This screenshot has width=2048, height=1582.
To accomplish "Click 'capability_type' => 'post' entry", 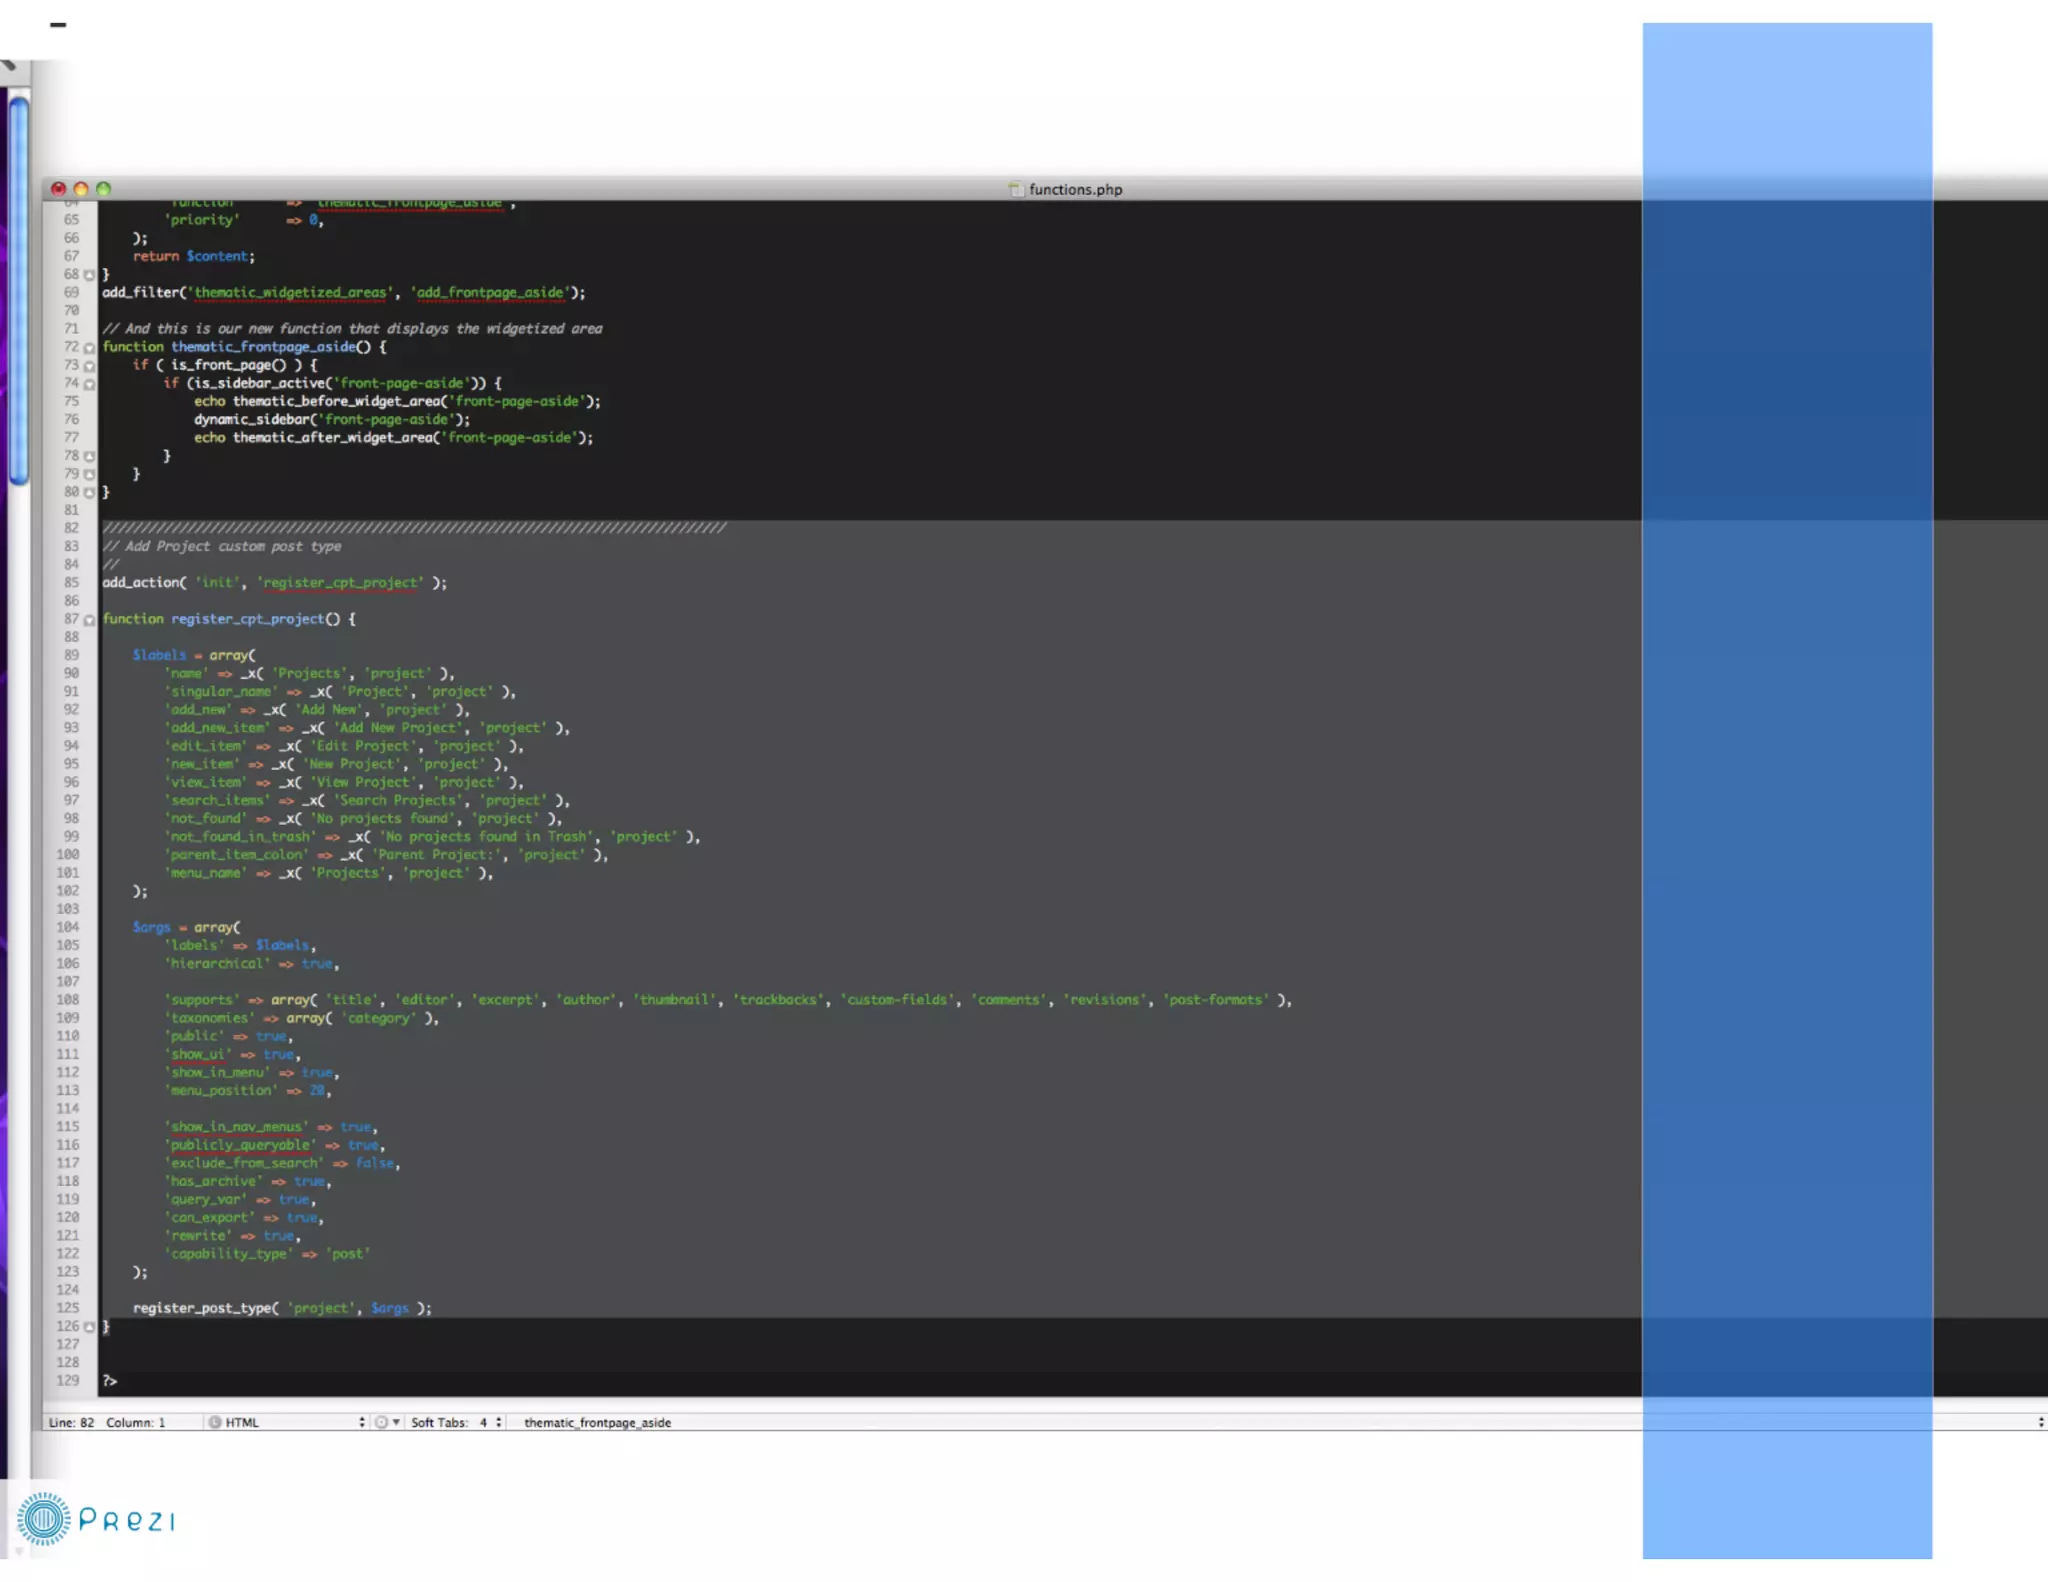I will click(267, 1254).
